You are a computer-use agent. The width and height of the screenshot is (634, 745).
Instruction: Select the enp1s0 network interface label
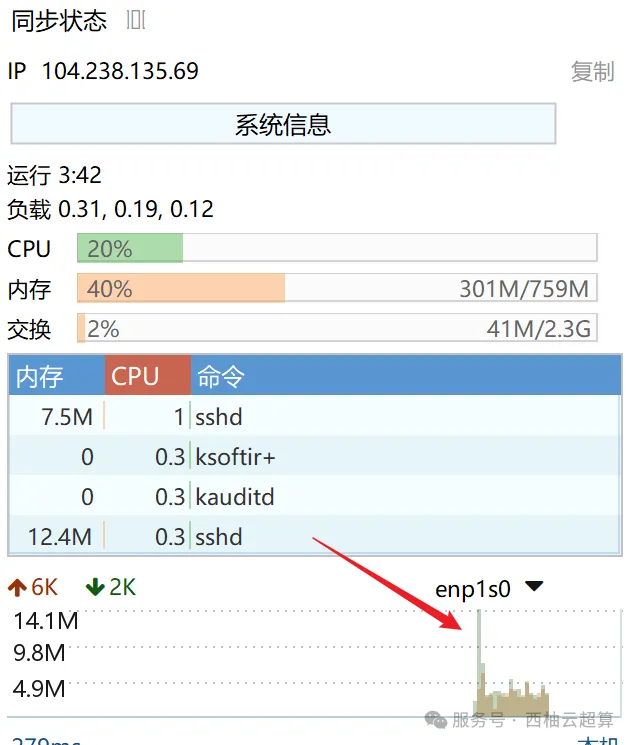click(x=473, y=590)
